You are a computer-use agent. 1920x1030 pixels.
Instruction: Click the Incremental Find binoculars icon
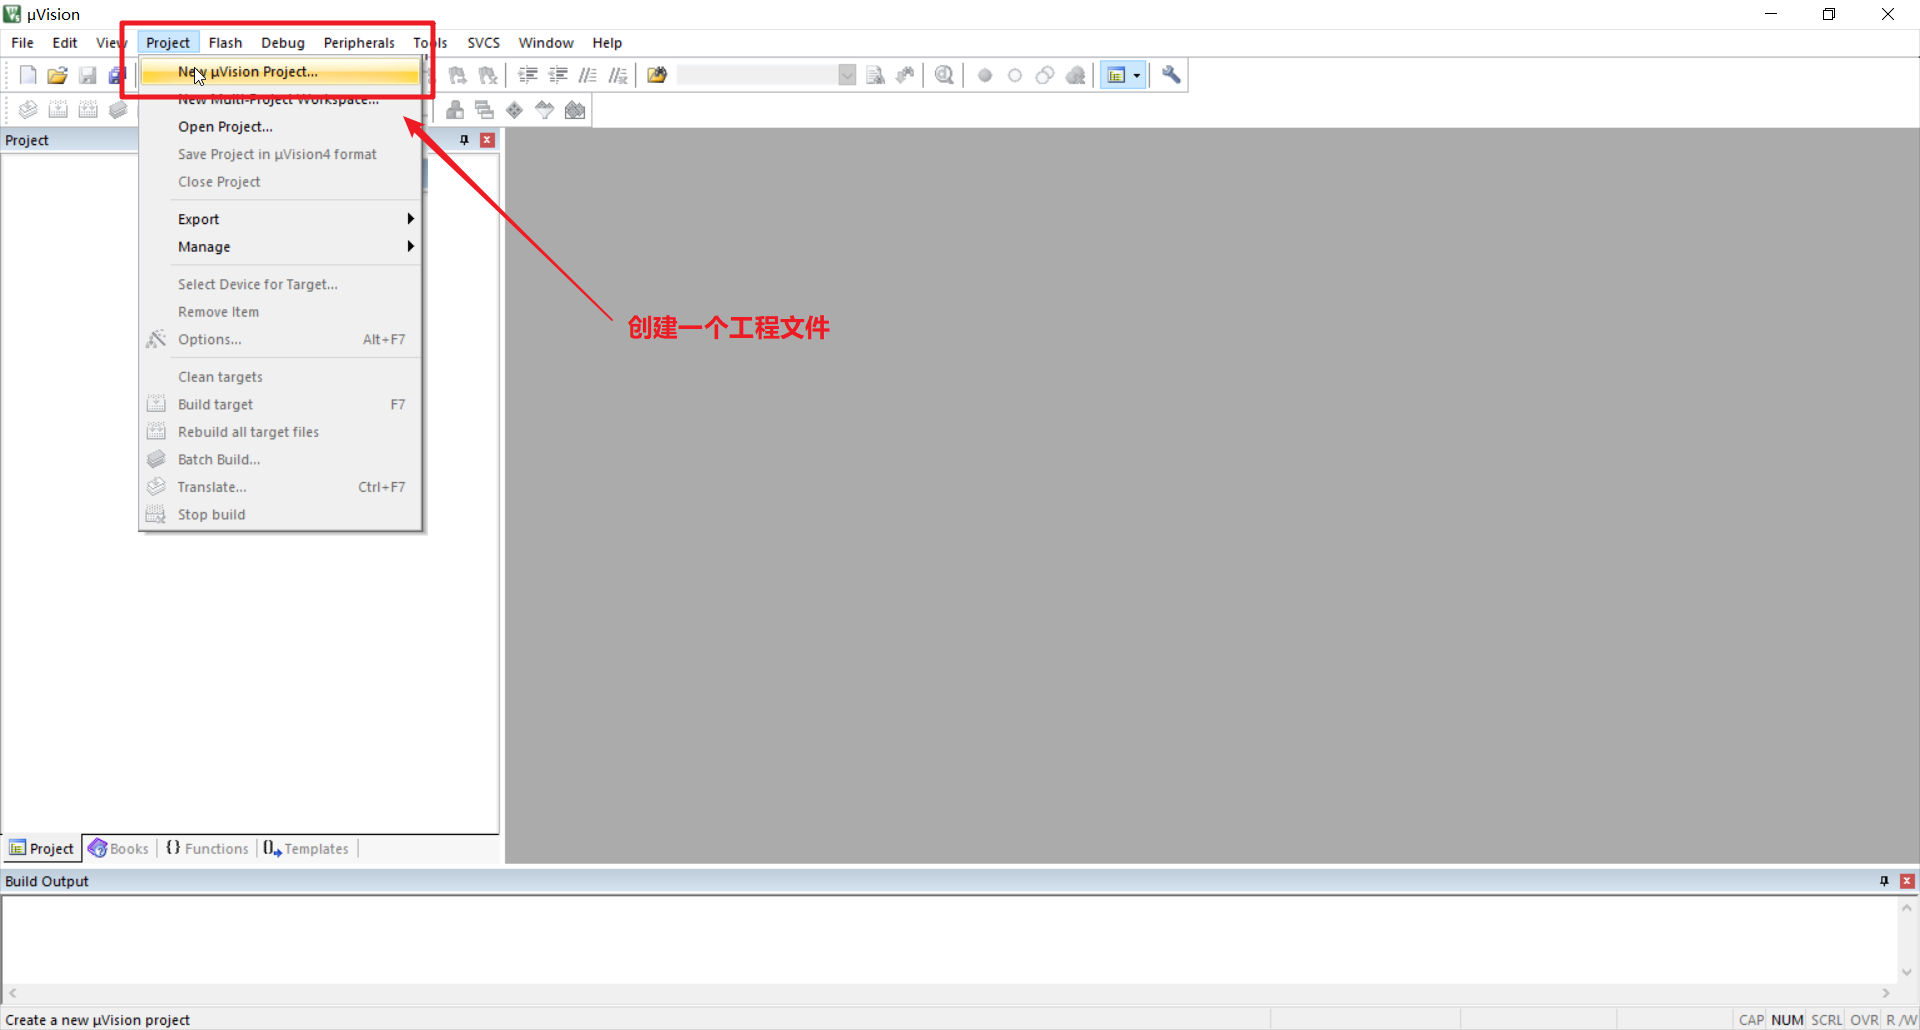[x=905, y=75]
